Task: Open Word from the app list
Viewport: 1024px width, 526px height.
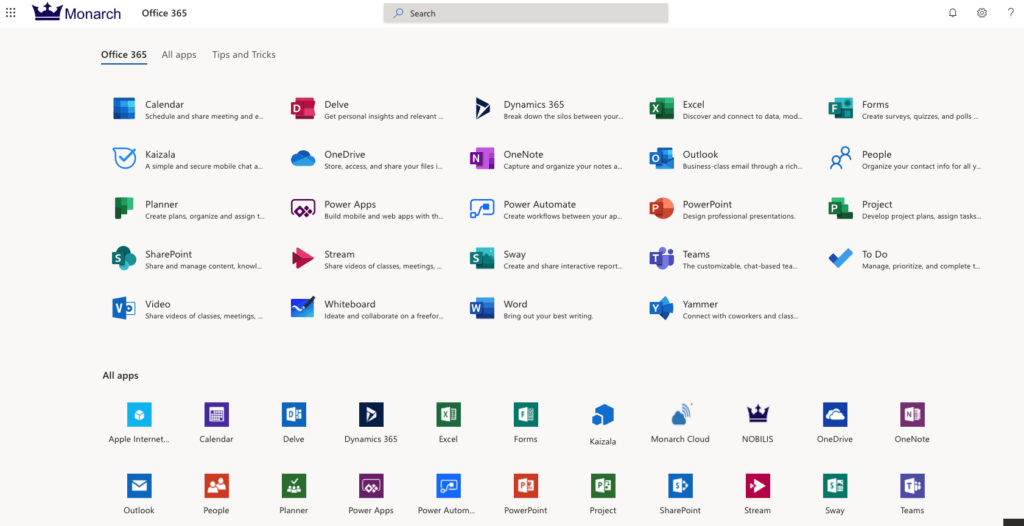Action: coord(532,309)
